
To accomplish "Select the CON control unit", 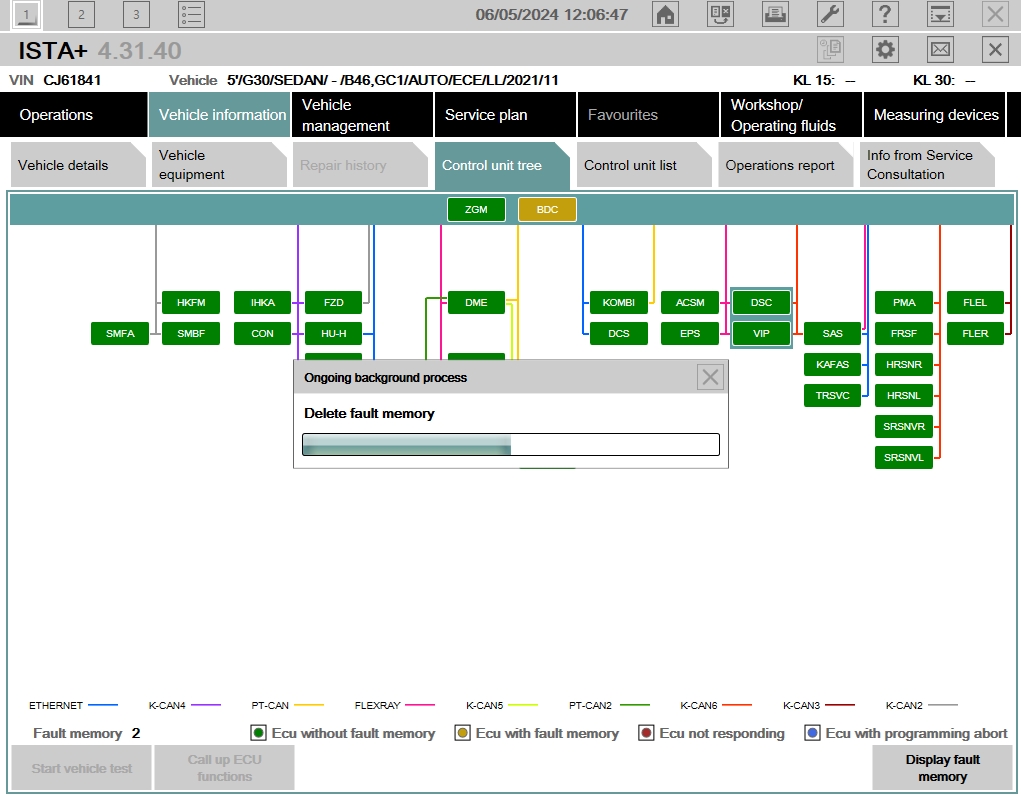I will 262,334.
